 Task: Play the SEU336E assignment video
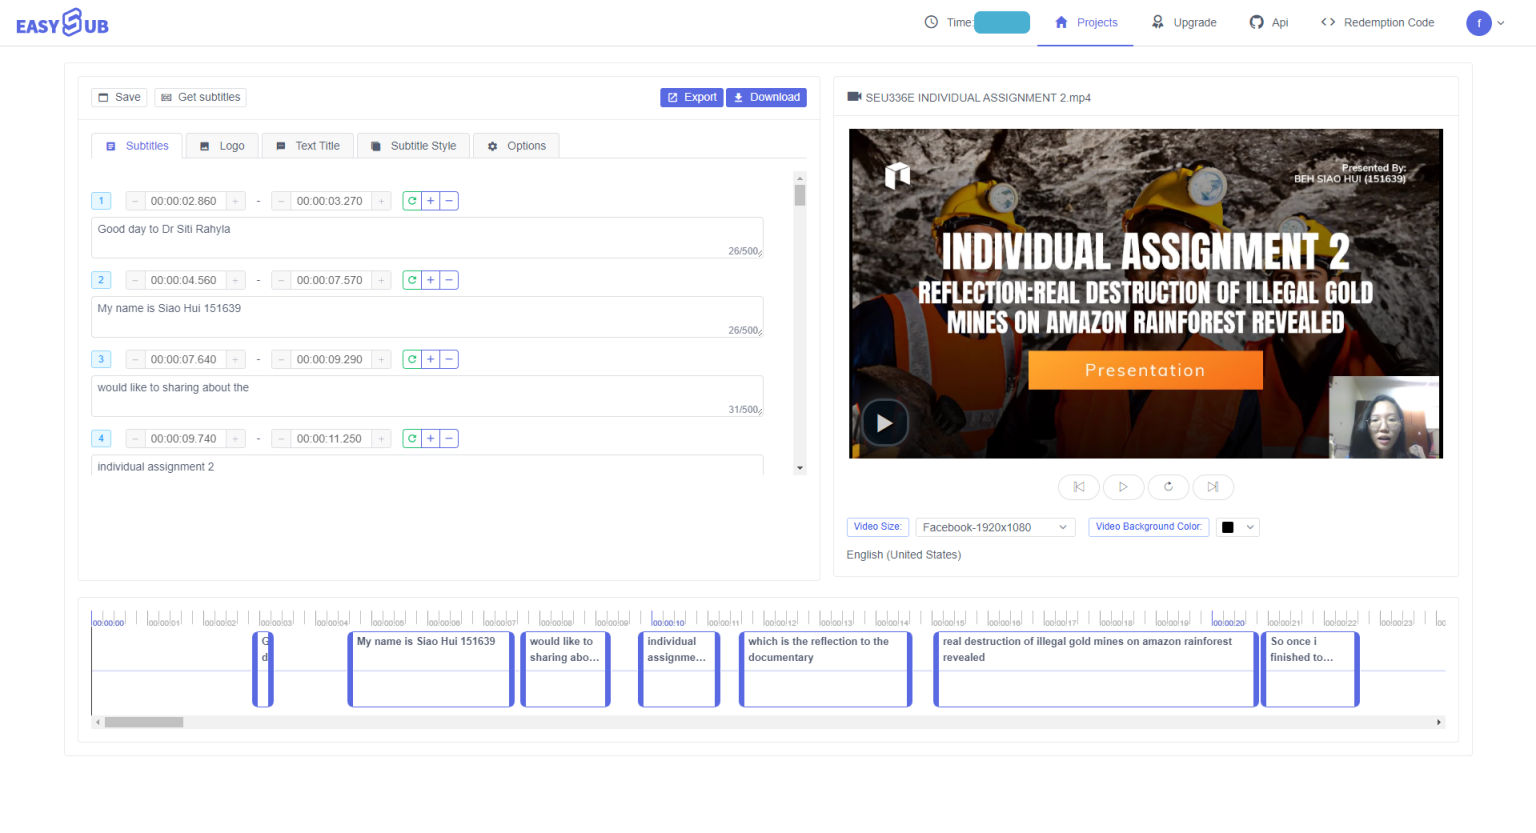[x=884, y=422]
